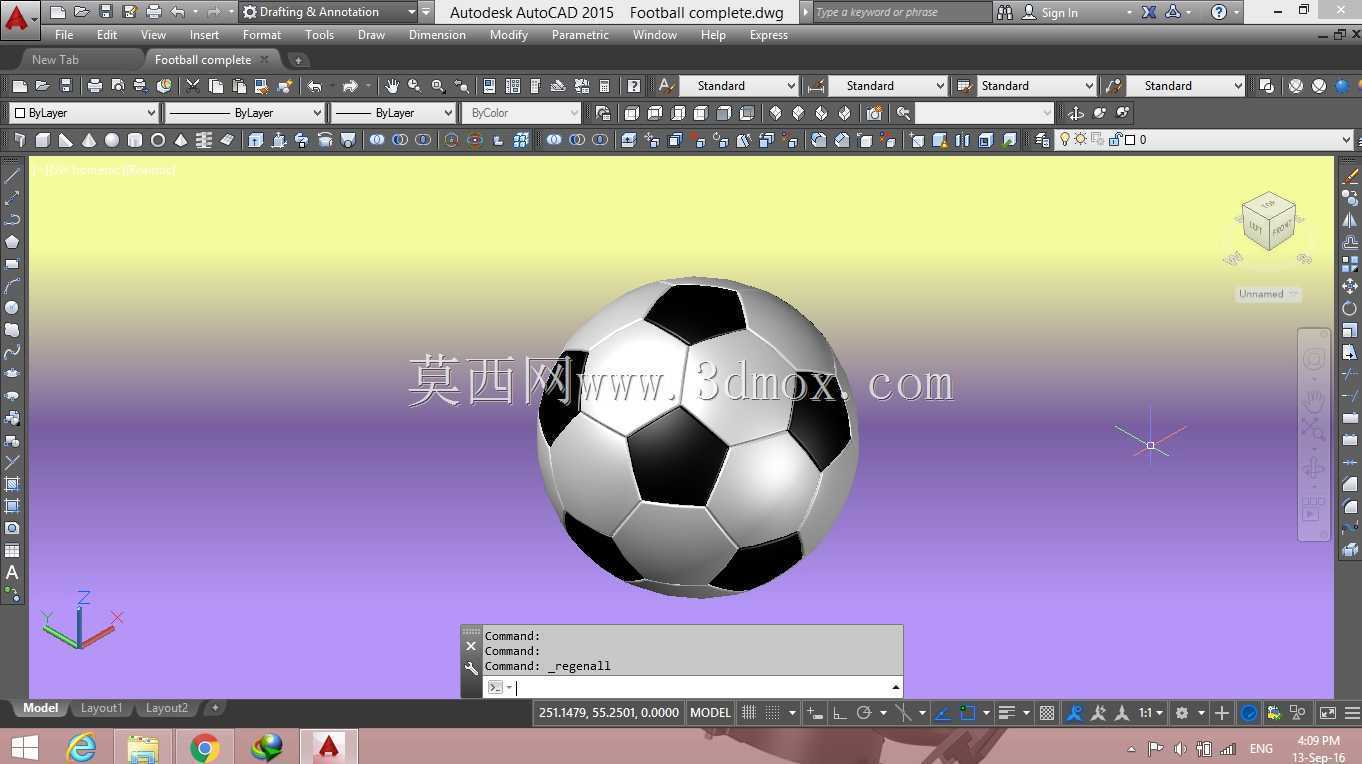
Task: Add a new layout with plus tab
Action: pos(214,708)
